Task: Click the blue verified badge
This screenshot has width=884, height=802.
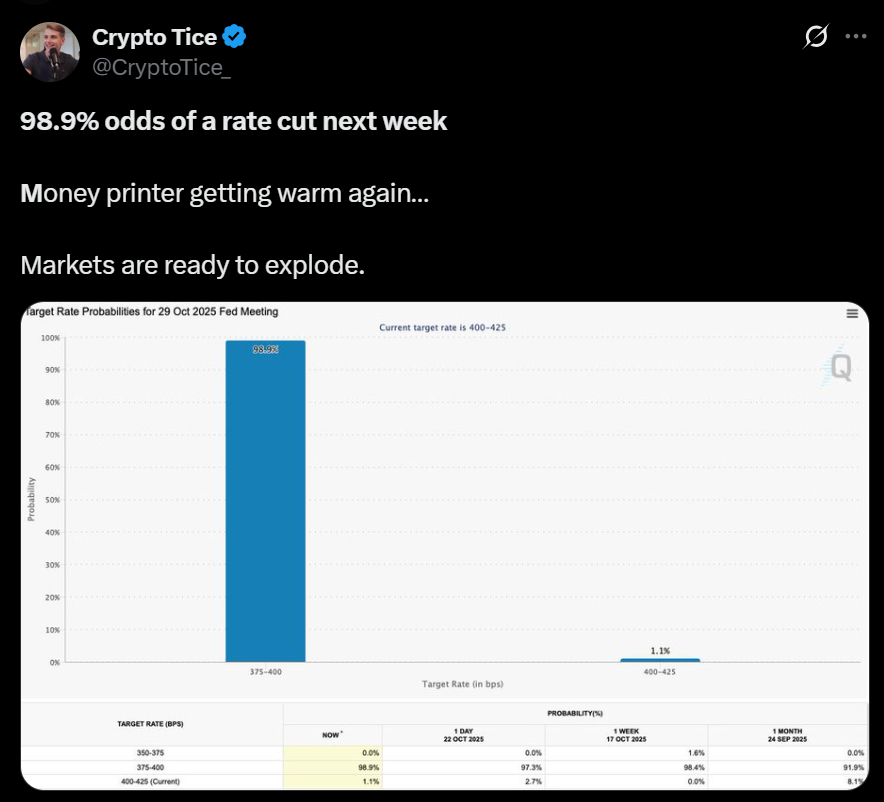Action: click(x=235, y=37)
